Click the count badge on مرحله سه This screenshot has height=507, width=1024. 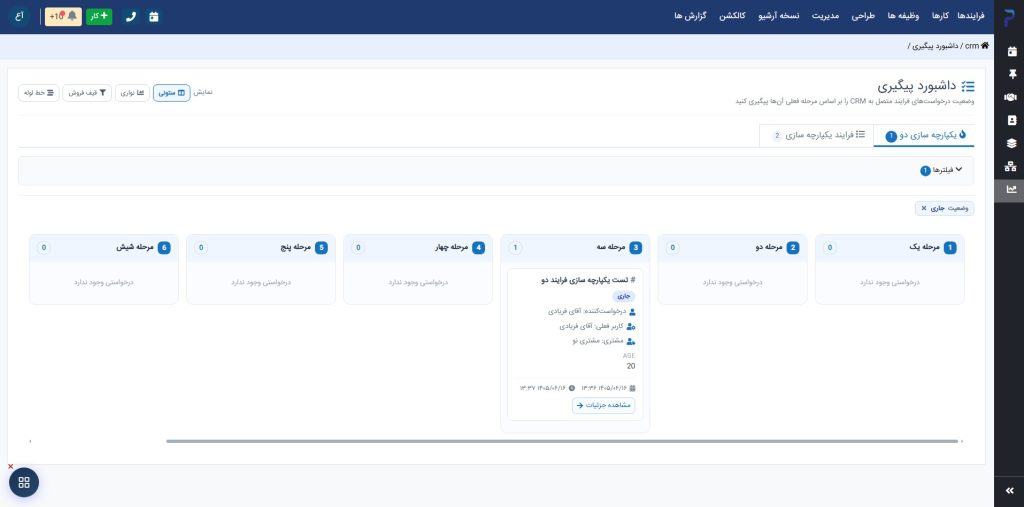515,248
